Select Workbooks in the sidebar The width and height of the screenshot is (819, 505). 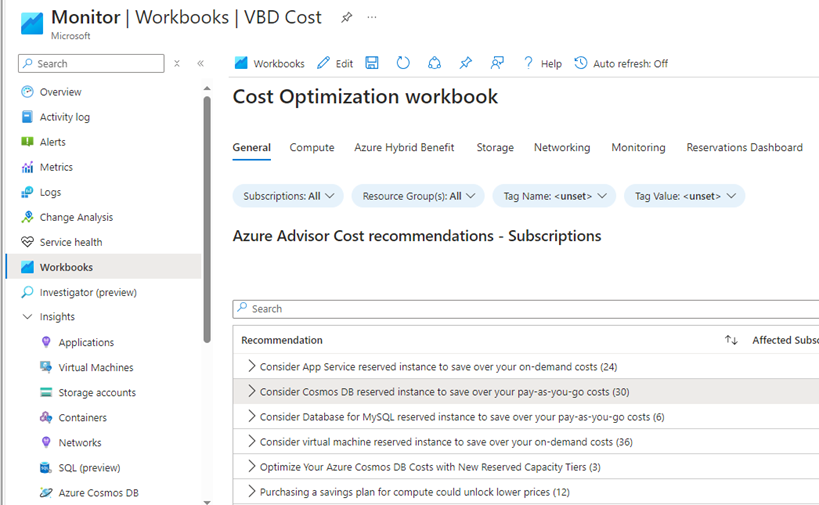pyautogui.click(x=103, y=267)
